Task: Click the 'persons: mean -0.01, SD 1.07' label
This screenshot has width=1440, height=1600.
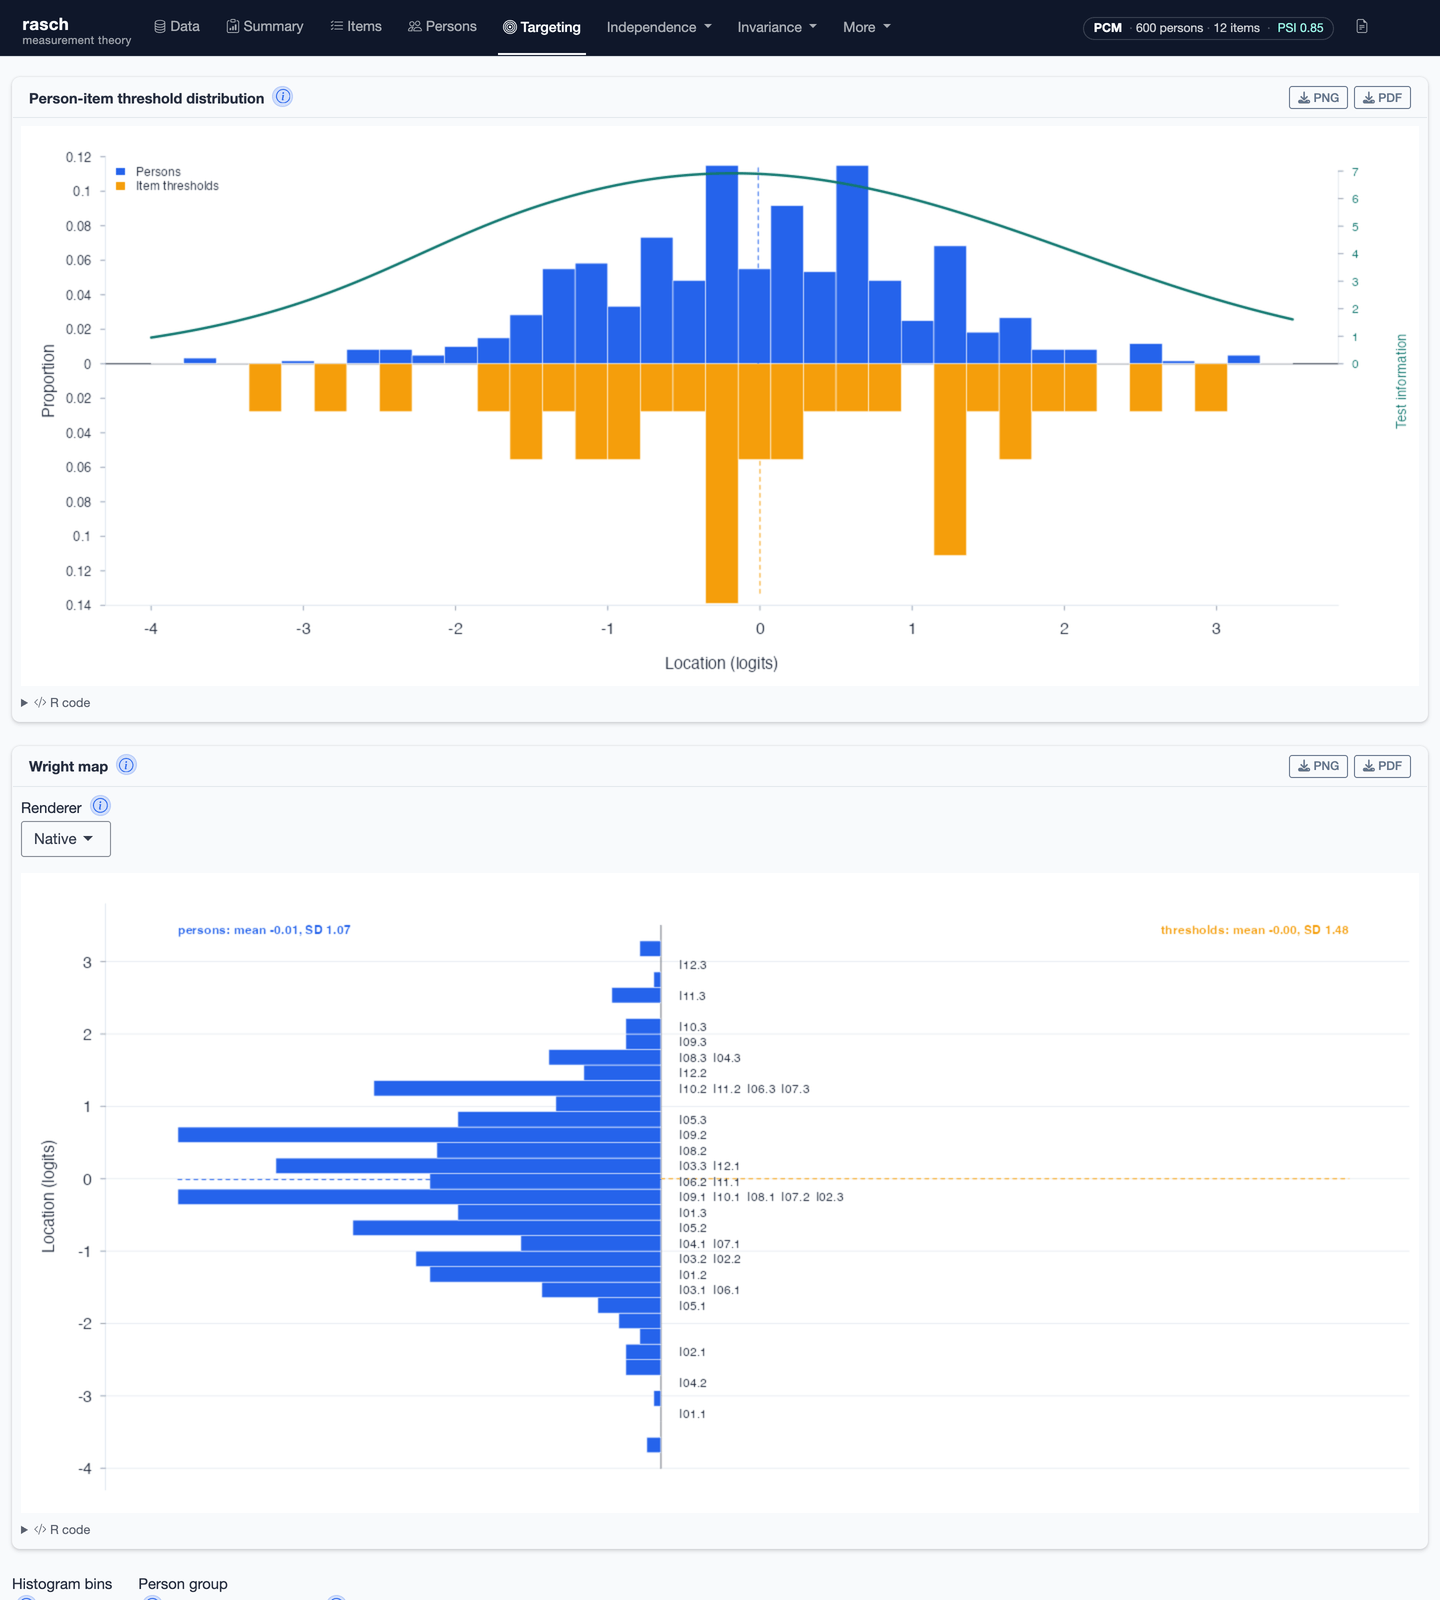Action: (264, 930)
